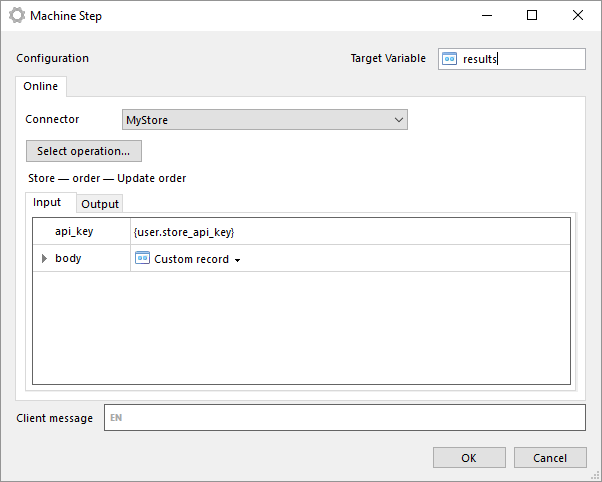Select the api_key row label

click(74, 231)
